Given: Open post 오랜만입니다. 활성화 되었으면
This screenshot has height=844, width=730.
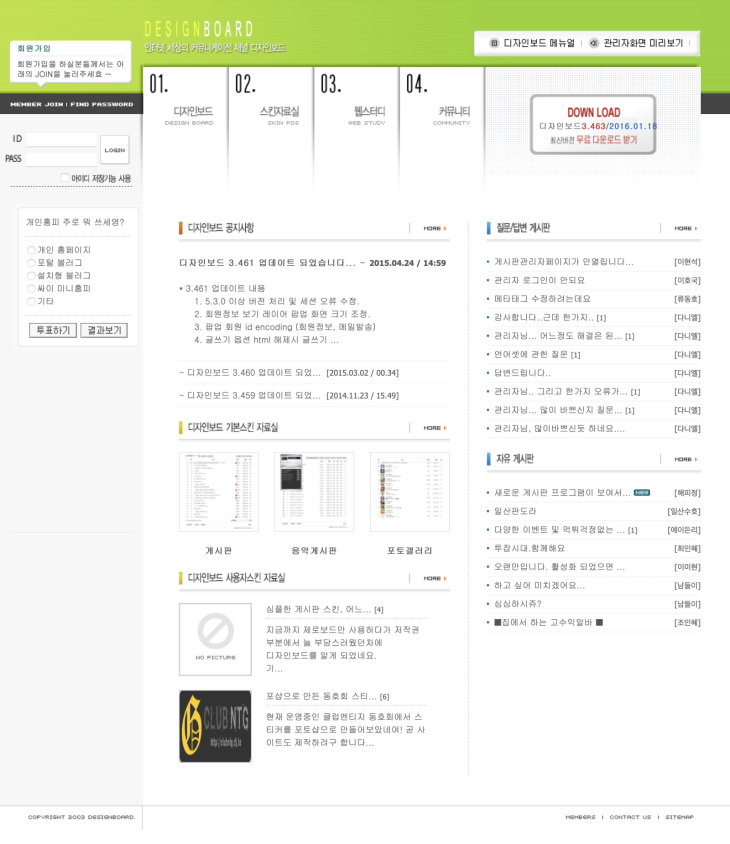Looking at the screenshot, I should [x=559, y=567].
